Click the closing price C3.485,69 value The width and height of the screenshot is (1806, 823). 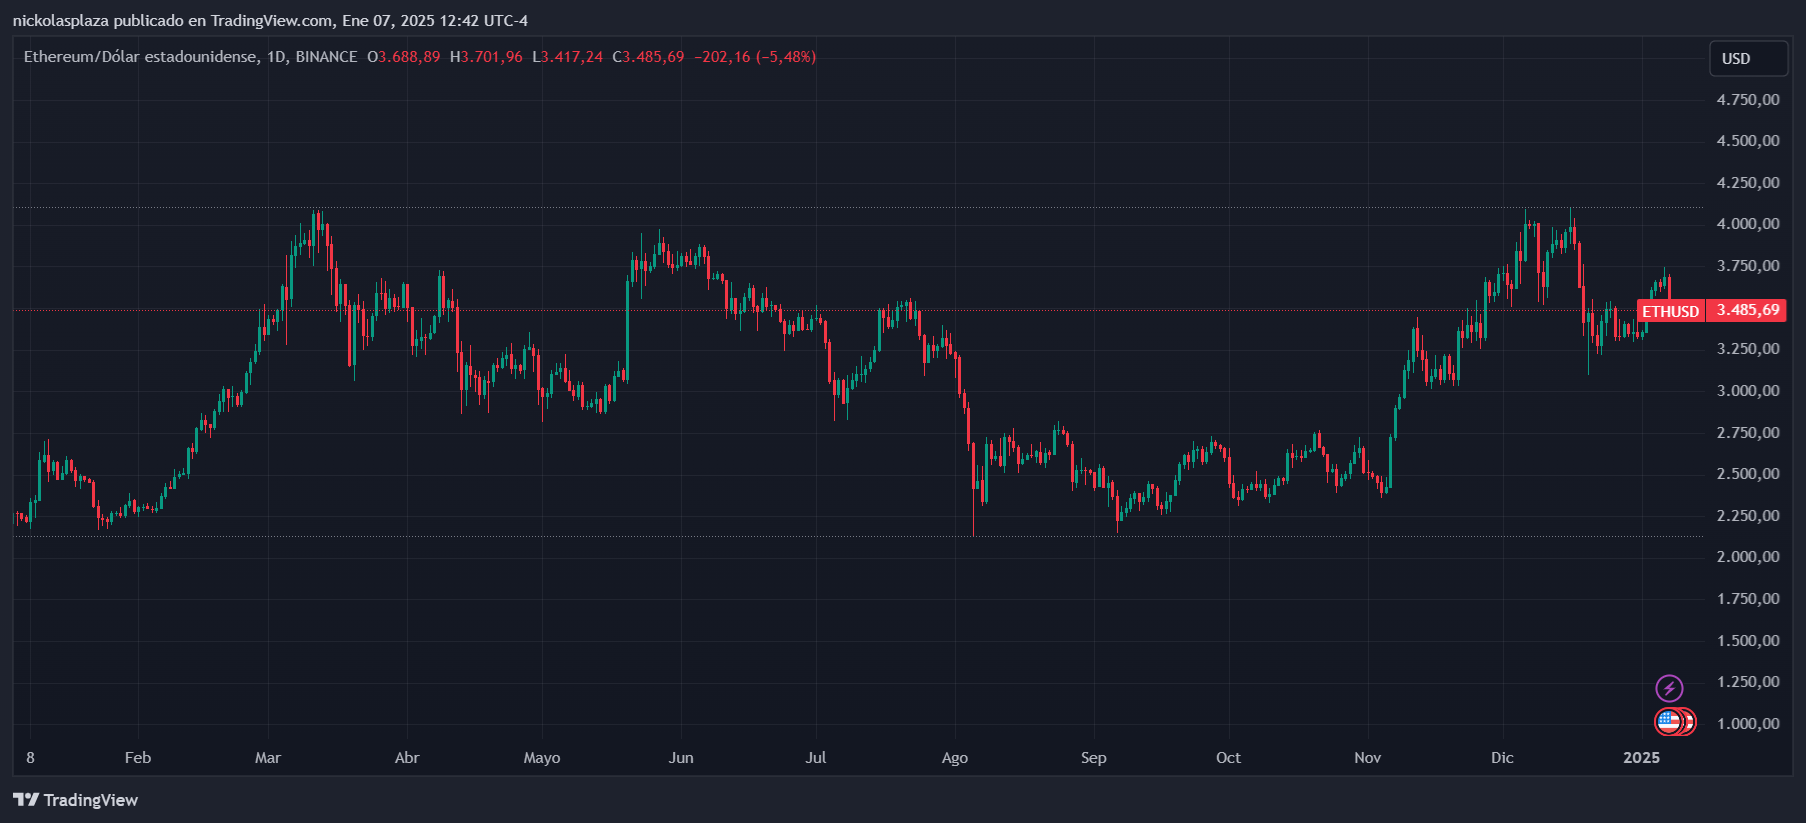coord(649,57)
